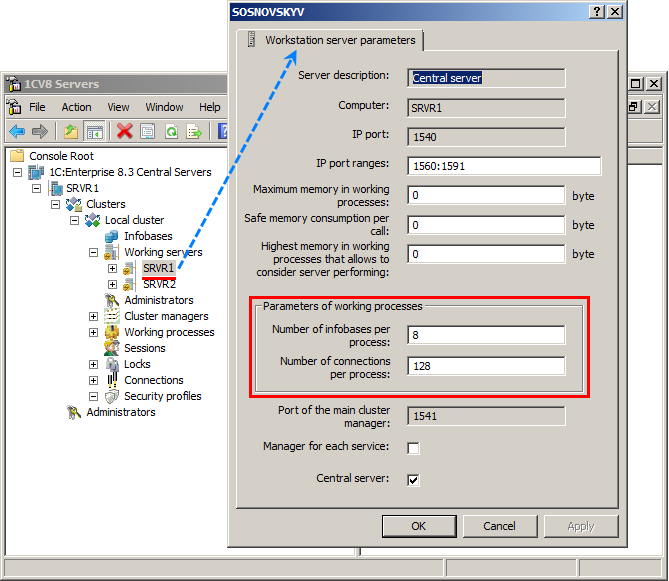Click the Number of infobases per process field

click(486, 335)
